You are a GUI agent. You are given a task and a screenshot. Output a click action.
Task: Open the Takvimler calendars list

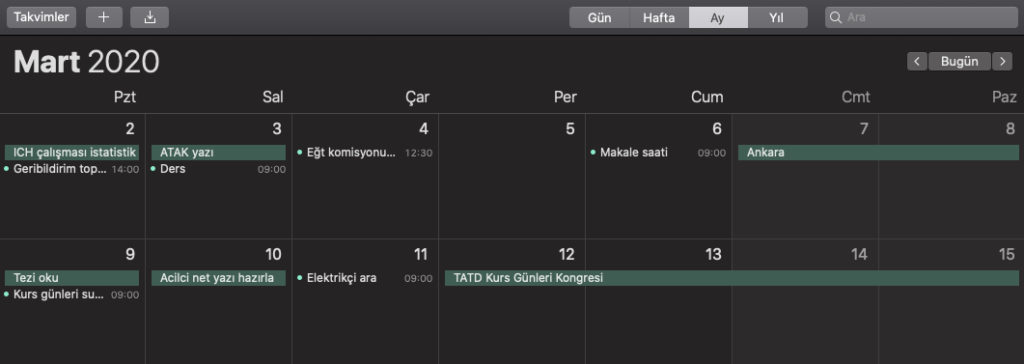click(42, 17)
